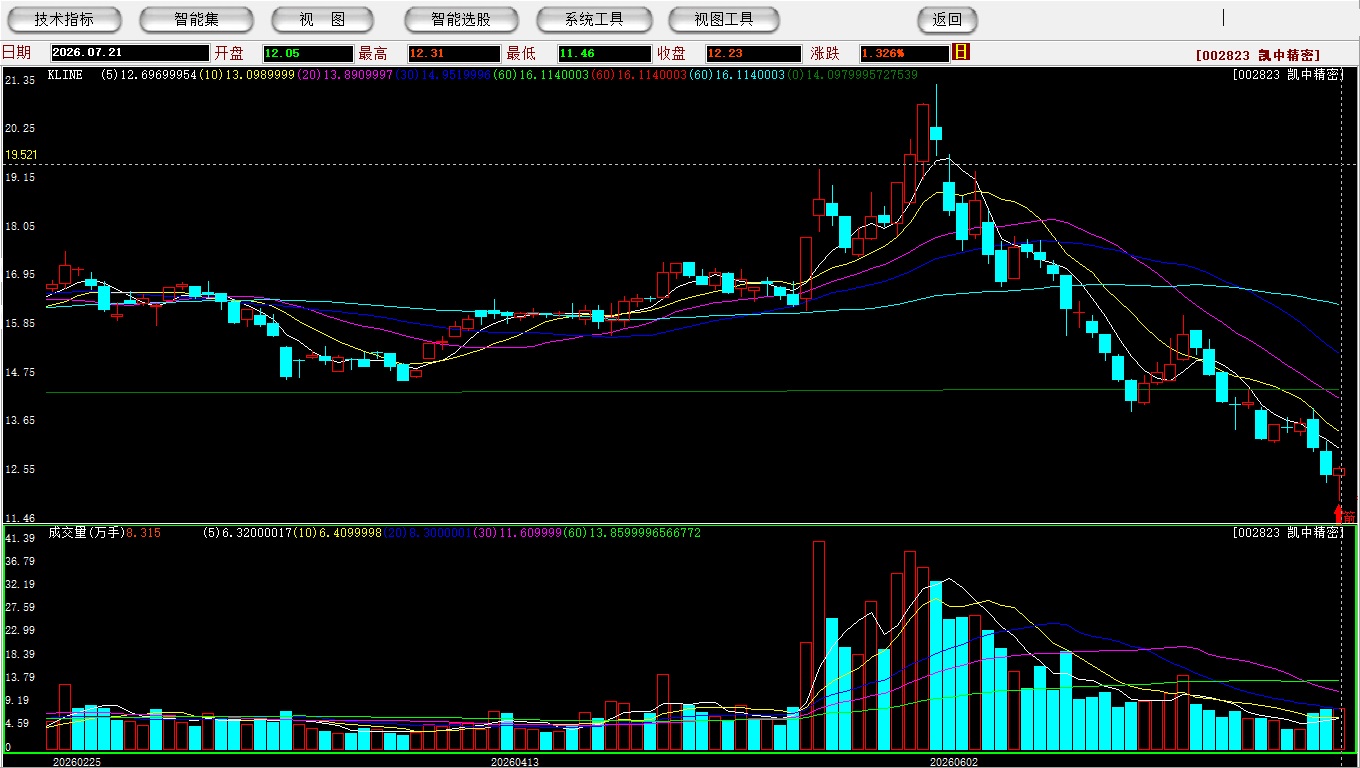
Task: Click the 20260602 date axis label
Action: tap(953, 761)
